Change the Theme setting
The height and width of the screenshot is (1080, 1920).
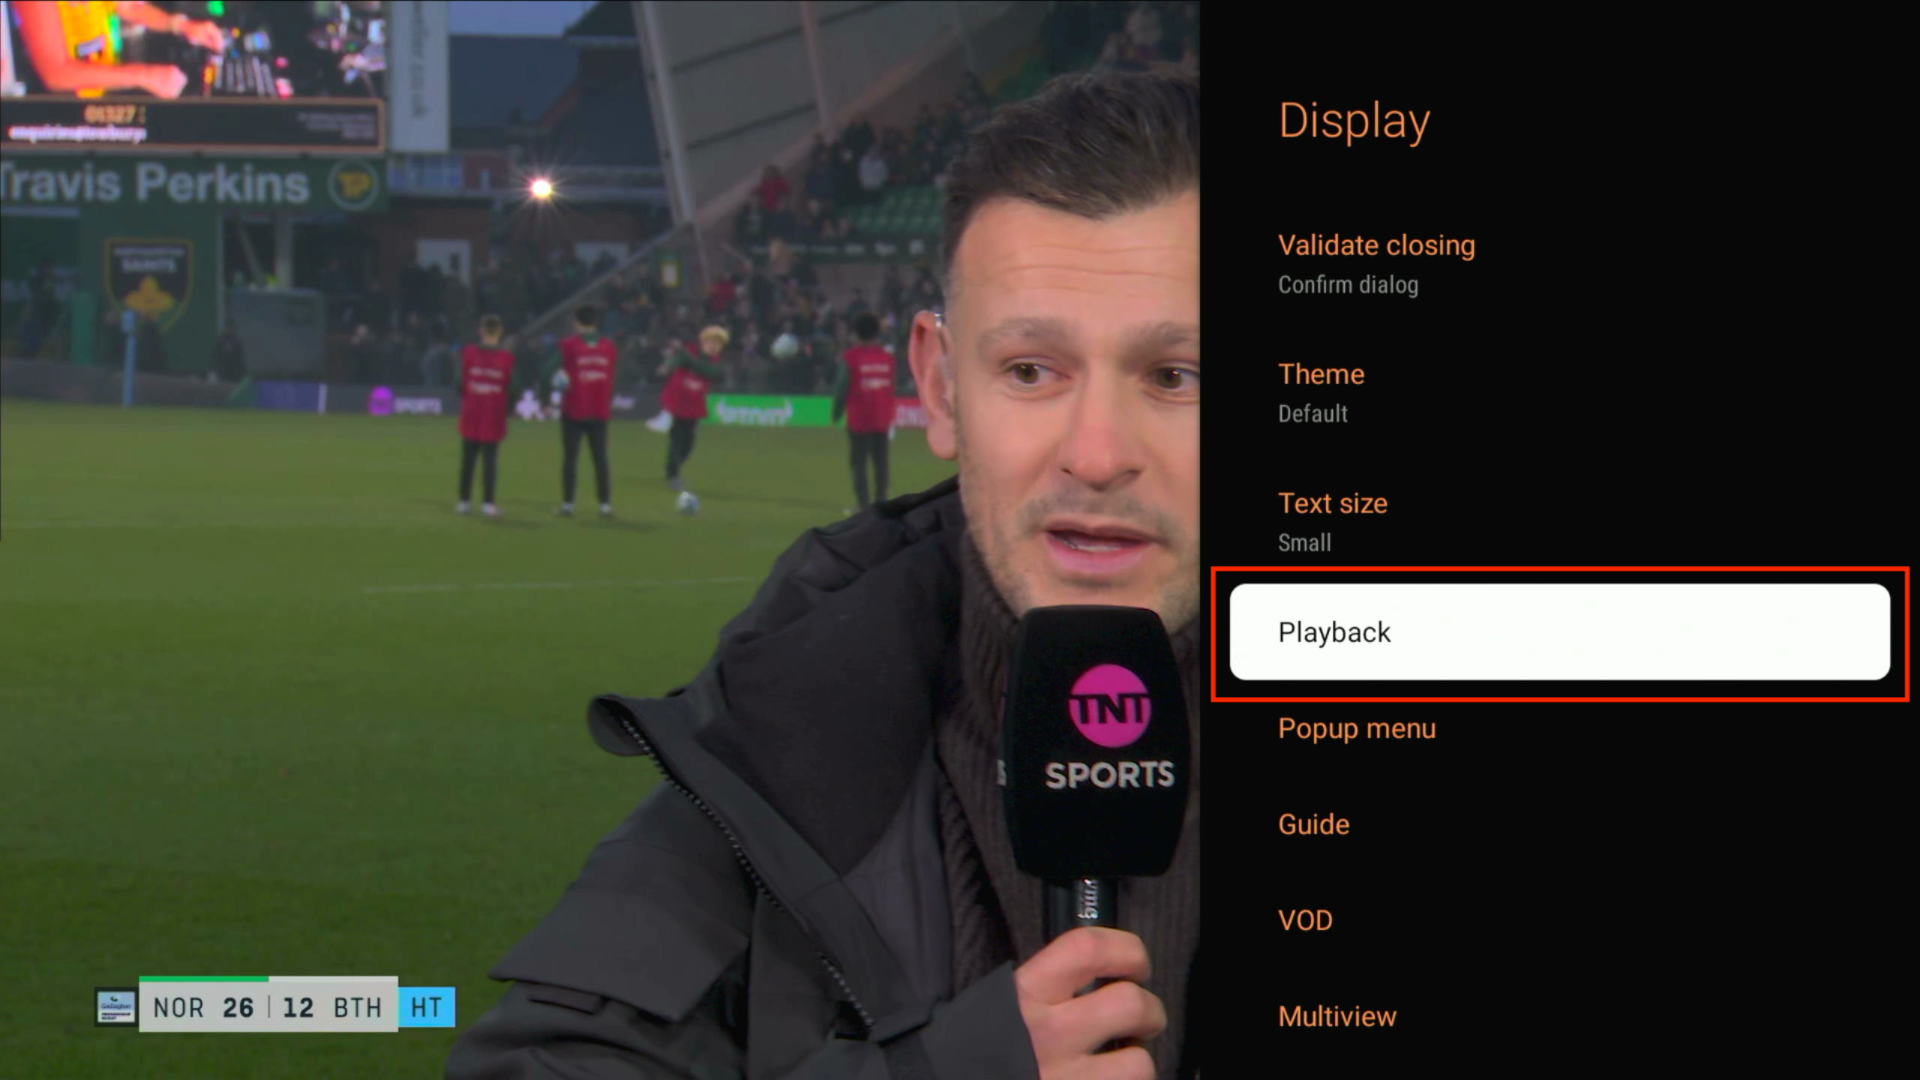[x=1321, y=374]
